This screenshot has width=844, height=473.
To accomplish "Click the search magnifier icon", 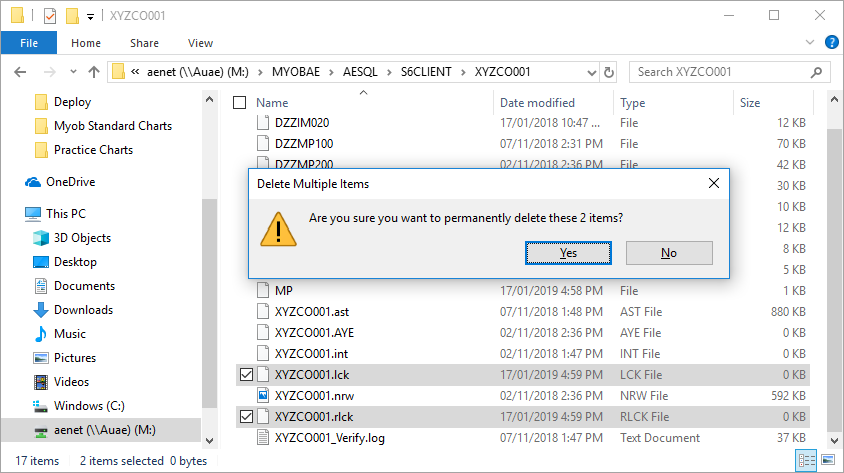I will point(819,72).
